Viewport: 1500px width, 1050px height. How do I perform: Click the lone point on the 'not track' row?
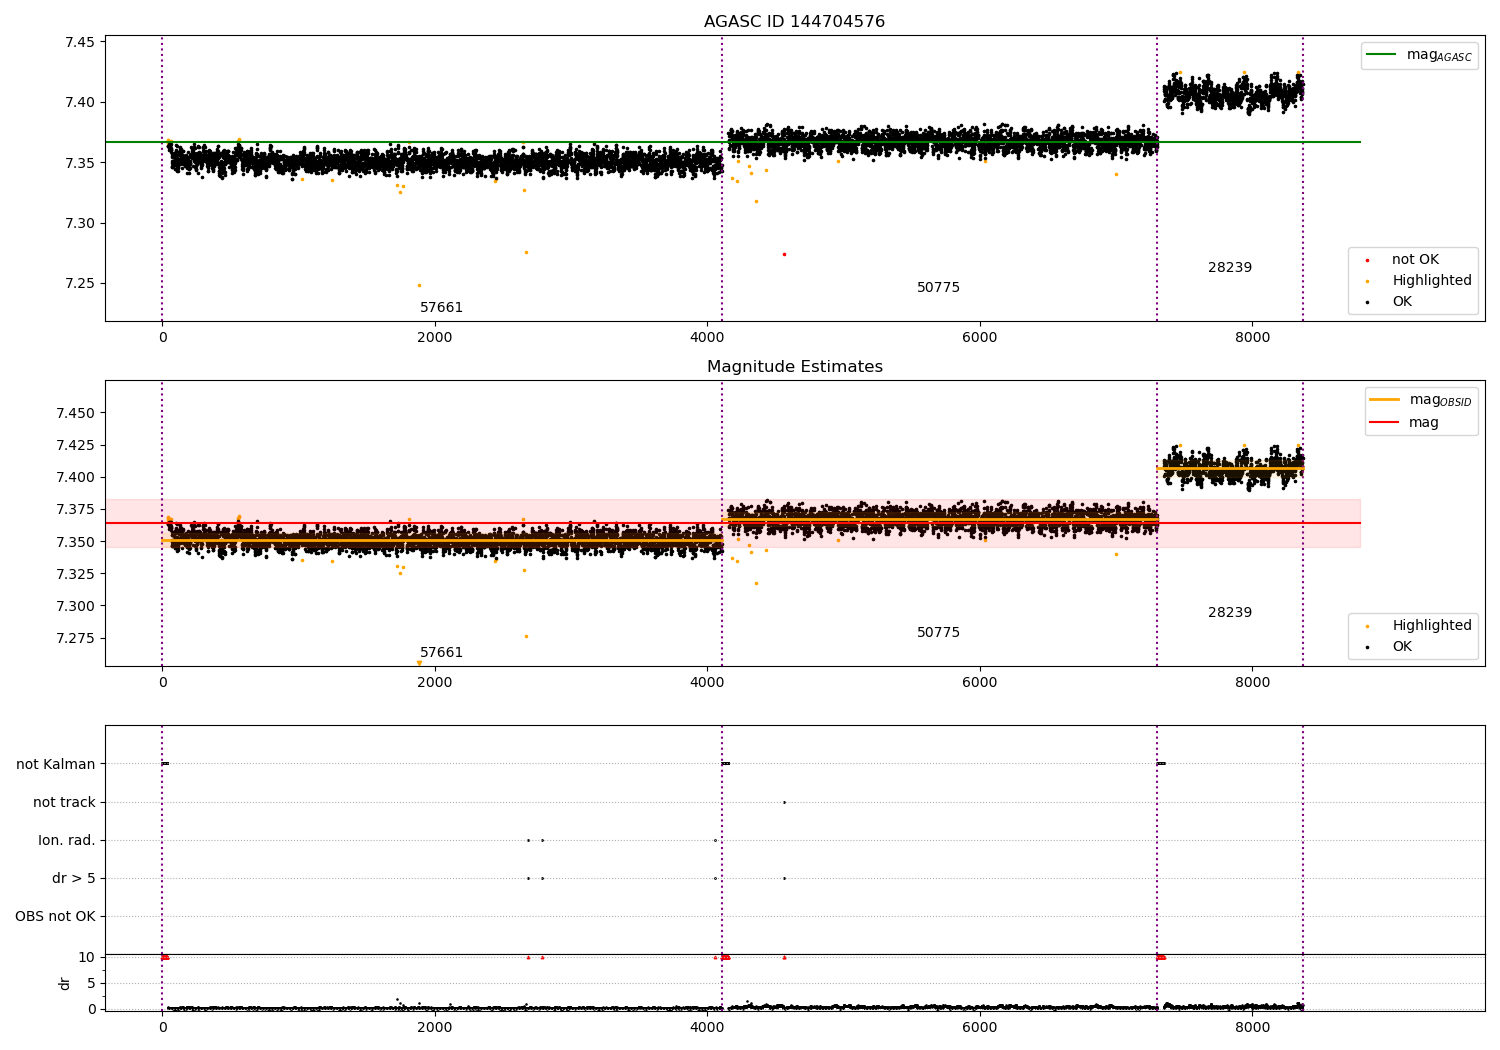[784, 802]
